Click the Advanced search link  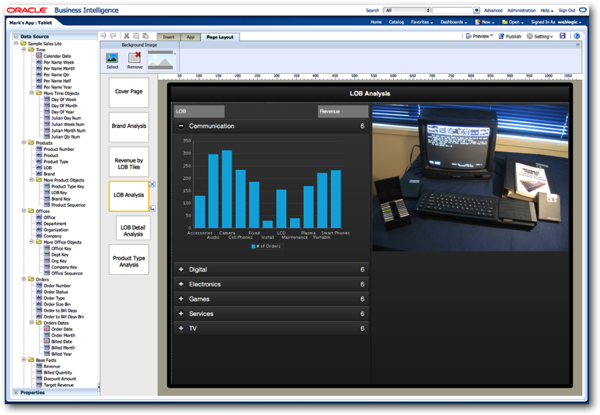[493, 10]
